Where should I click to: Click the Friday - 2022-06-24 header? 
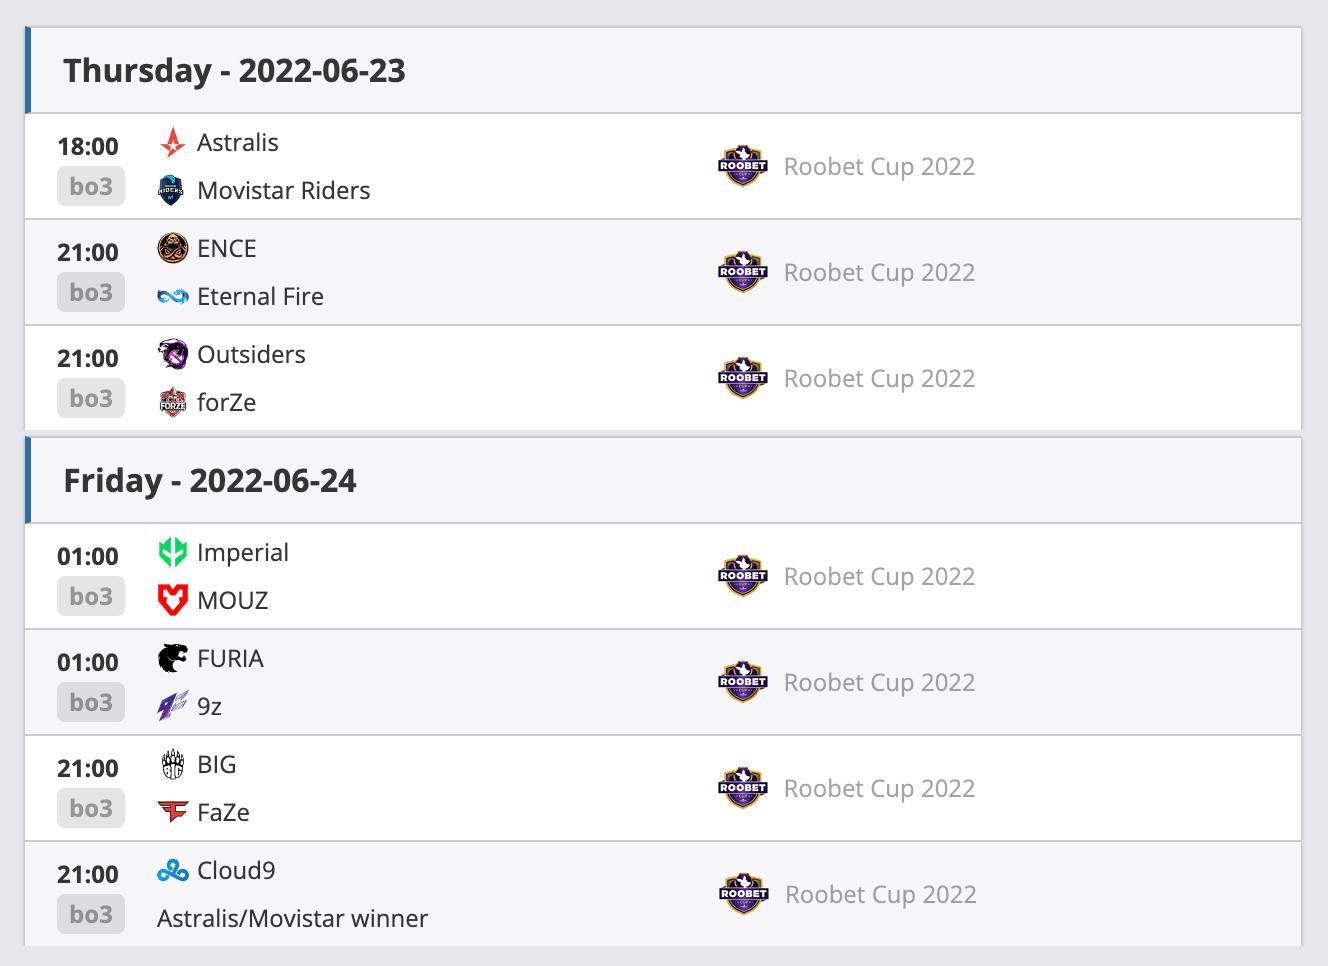[x=211, y=480]
